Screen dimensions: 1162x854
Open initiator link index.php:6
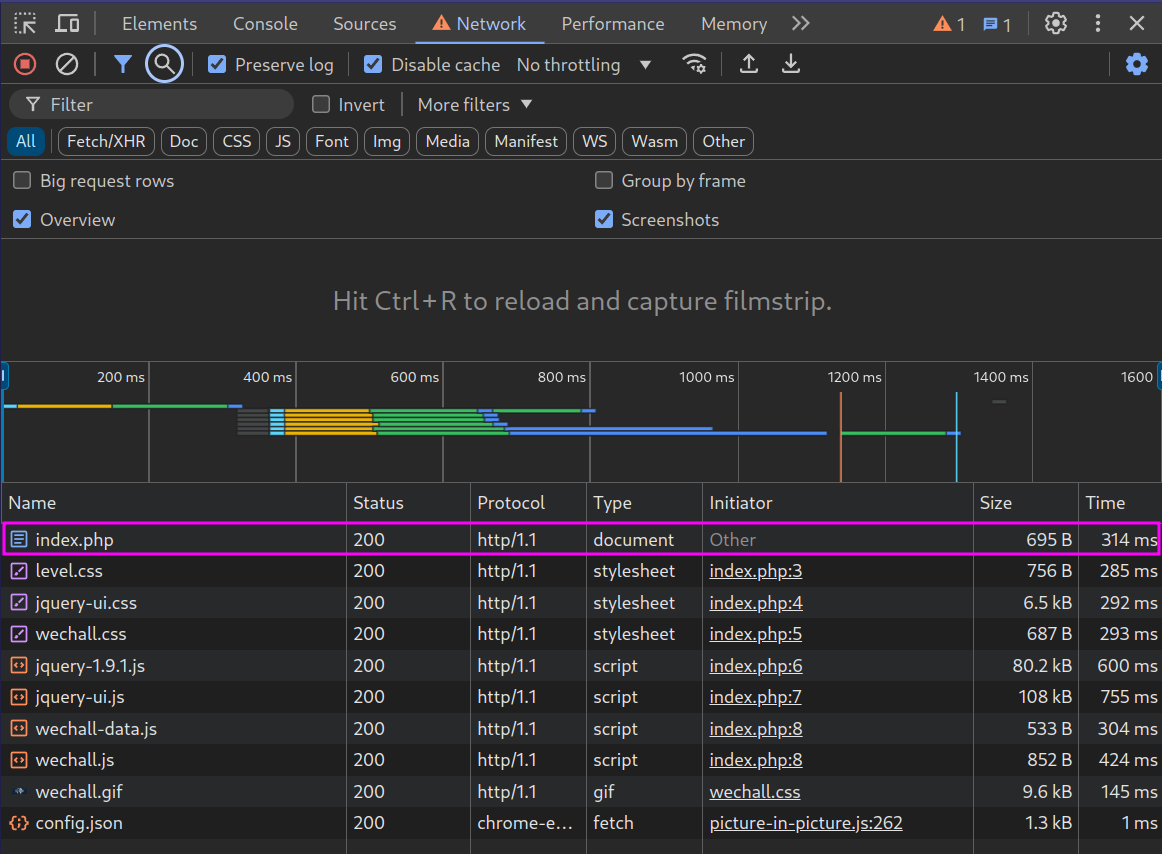(x=755, y=666)
